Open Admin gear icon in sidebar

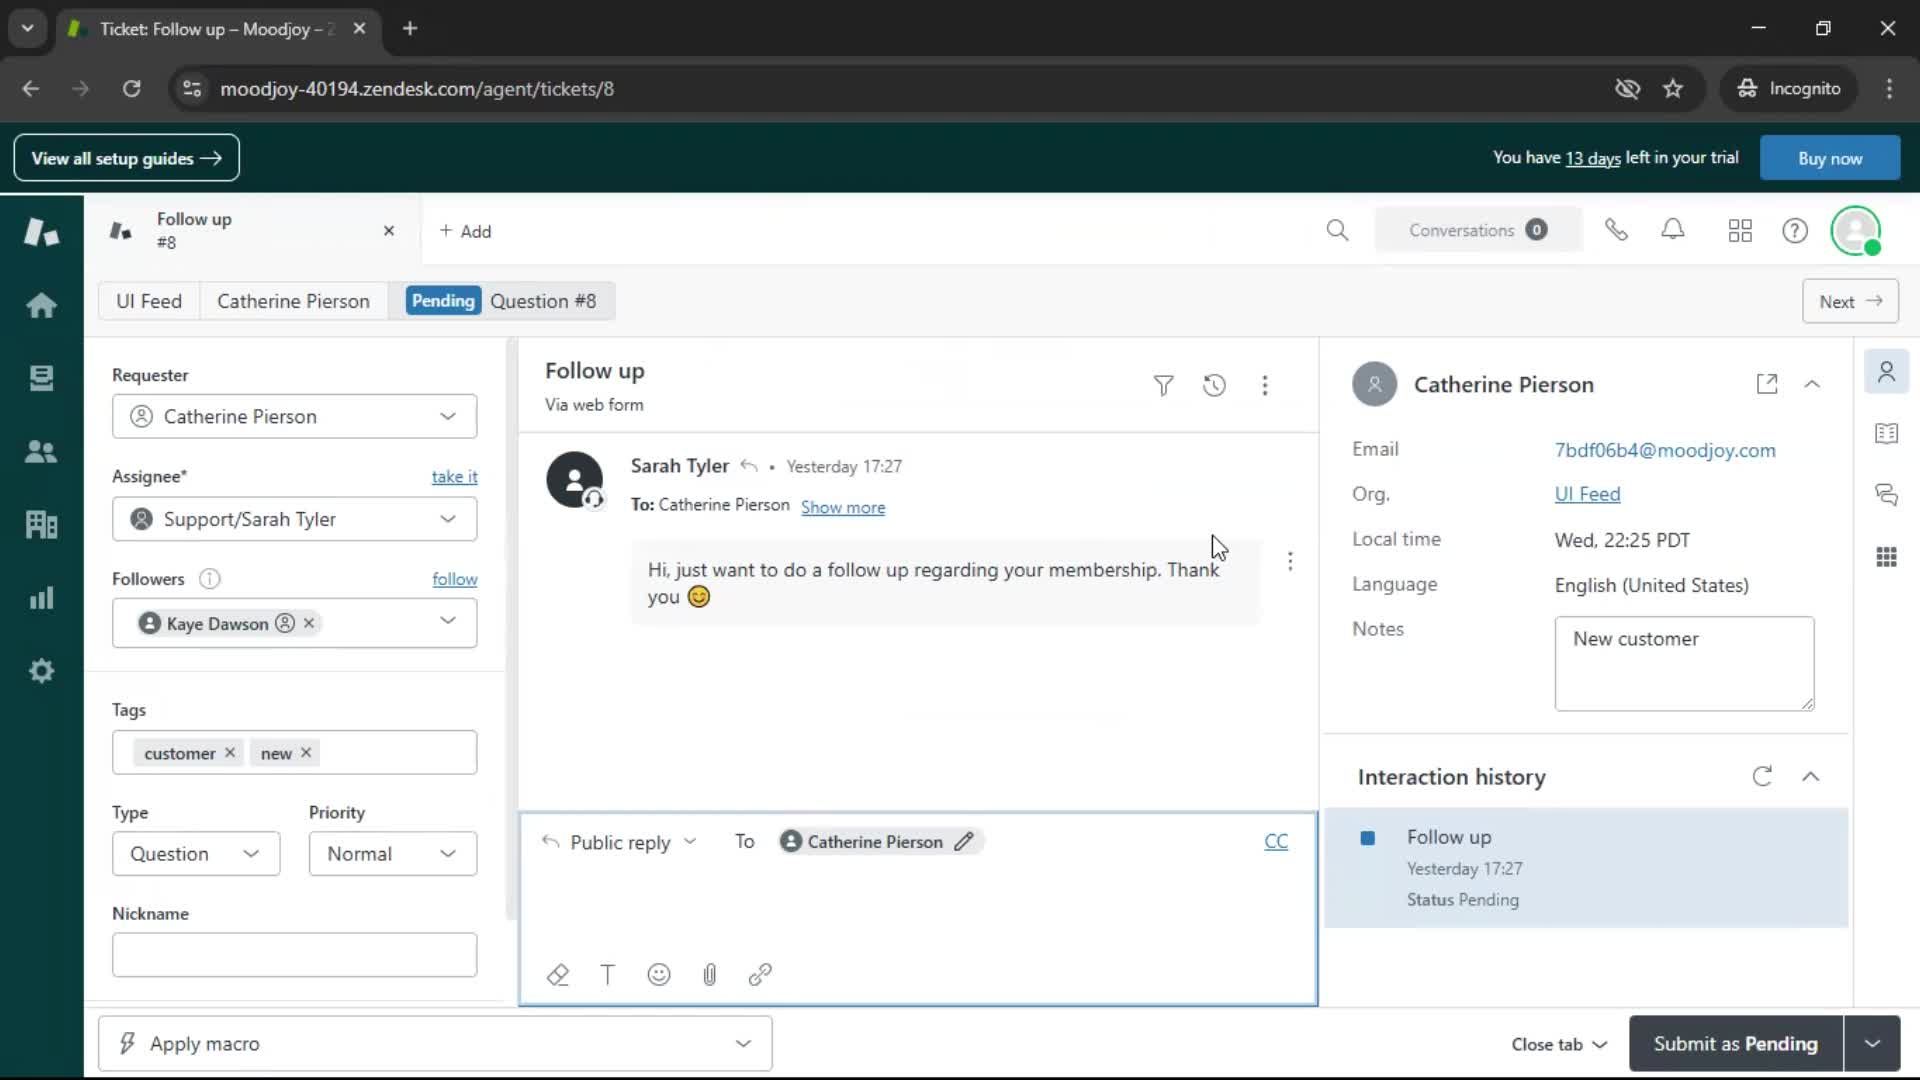(41, 671)
